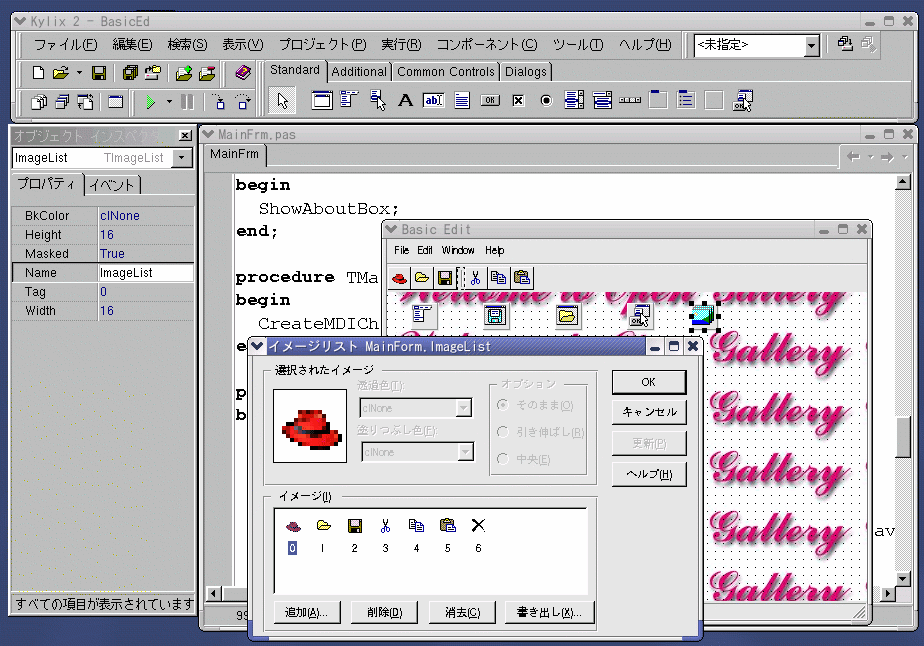Screen dimensions: 924x646
Task: Select image 3 (scissors) in the image list
Action: (385, 534)
